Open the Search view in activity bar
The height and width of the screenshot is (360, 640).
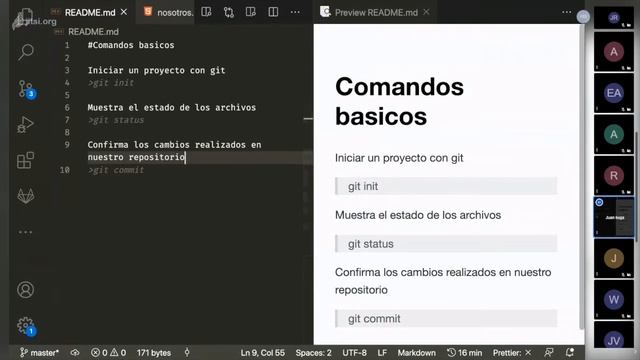(x=26, y=52)
